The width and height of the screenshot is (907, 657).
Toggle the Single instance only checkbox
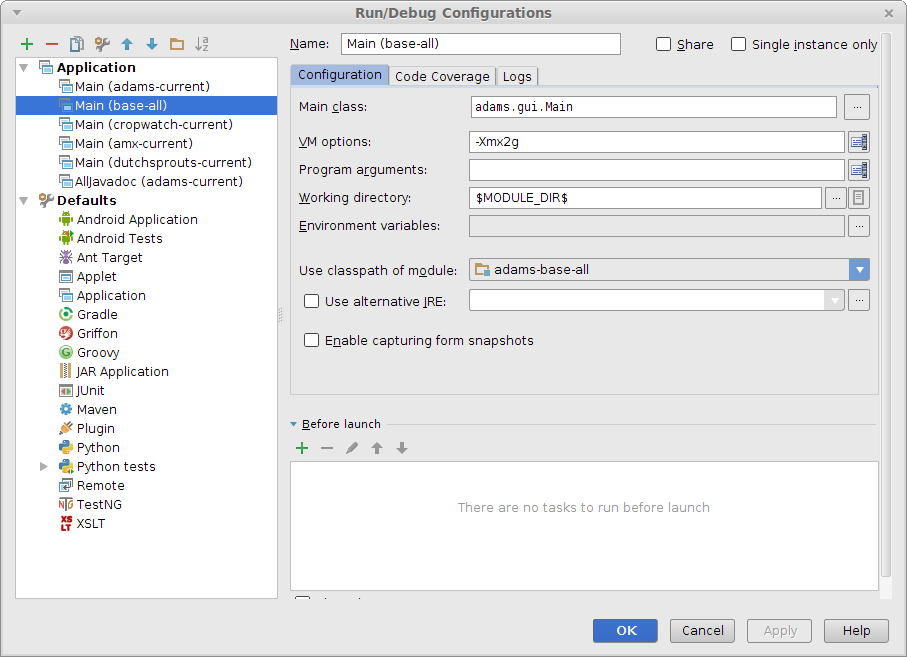739,44
